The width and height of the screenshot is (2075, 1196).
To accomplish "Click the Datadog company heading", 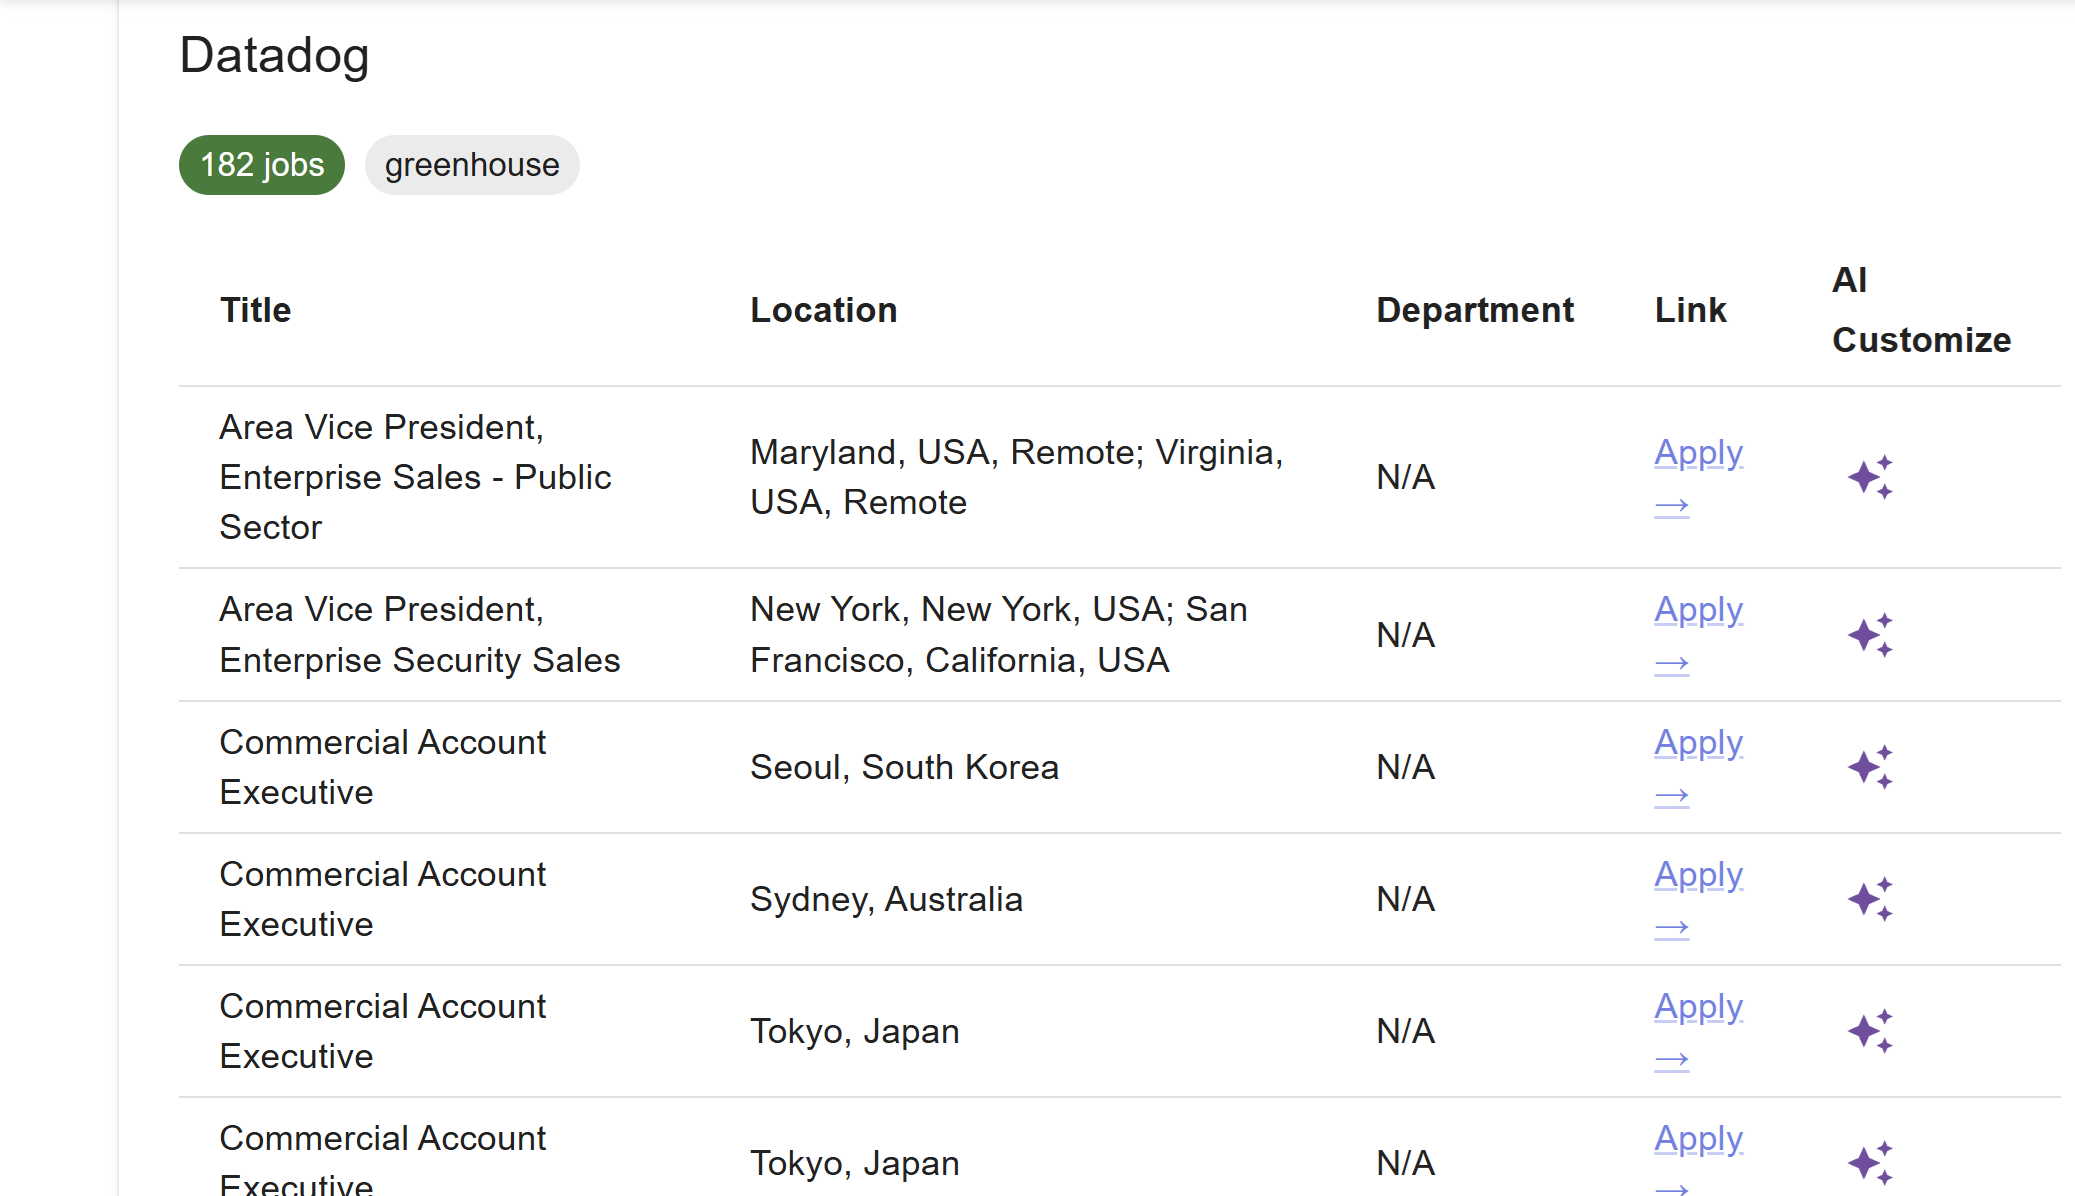I will click(275, 55).
